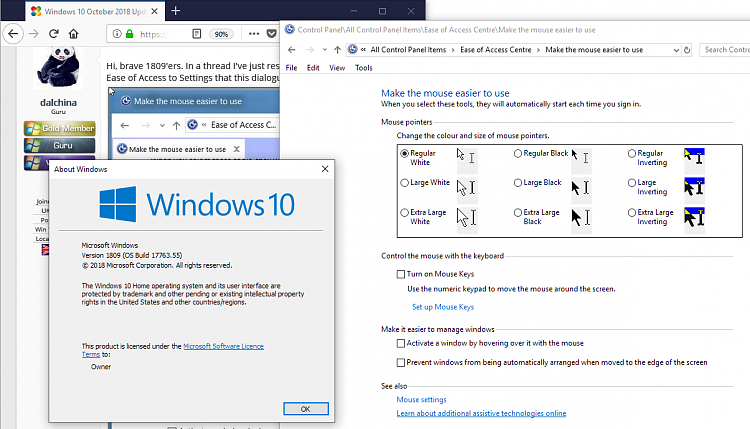Select Regular Inverting pointer option
Image resolution: width=750 pixels, height=429 pixels.
click(632, 154)
